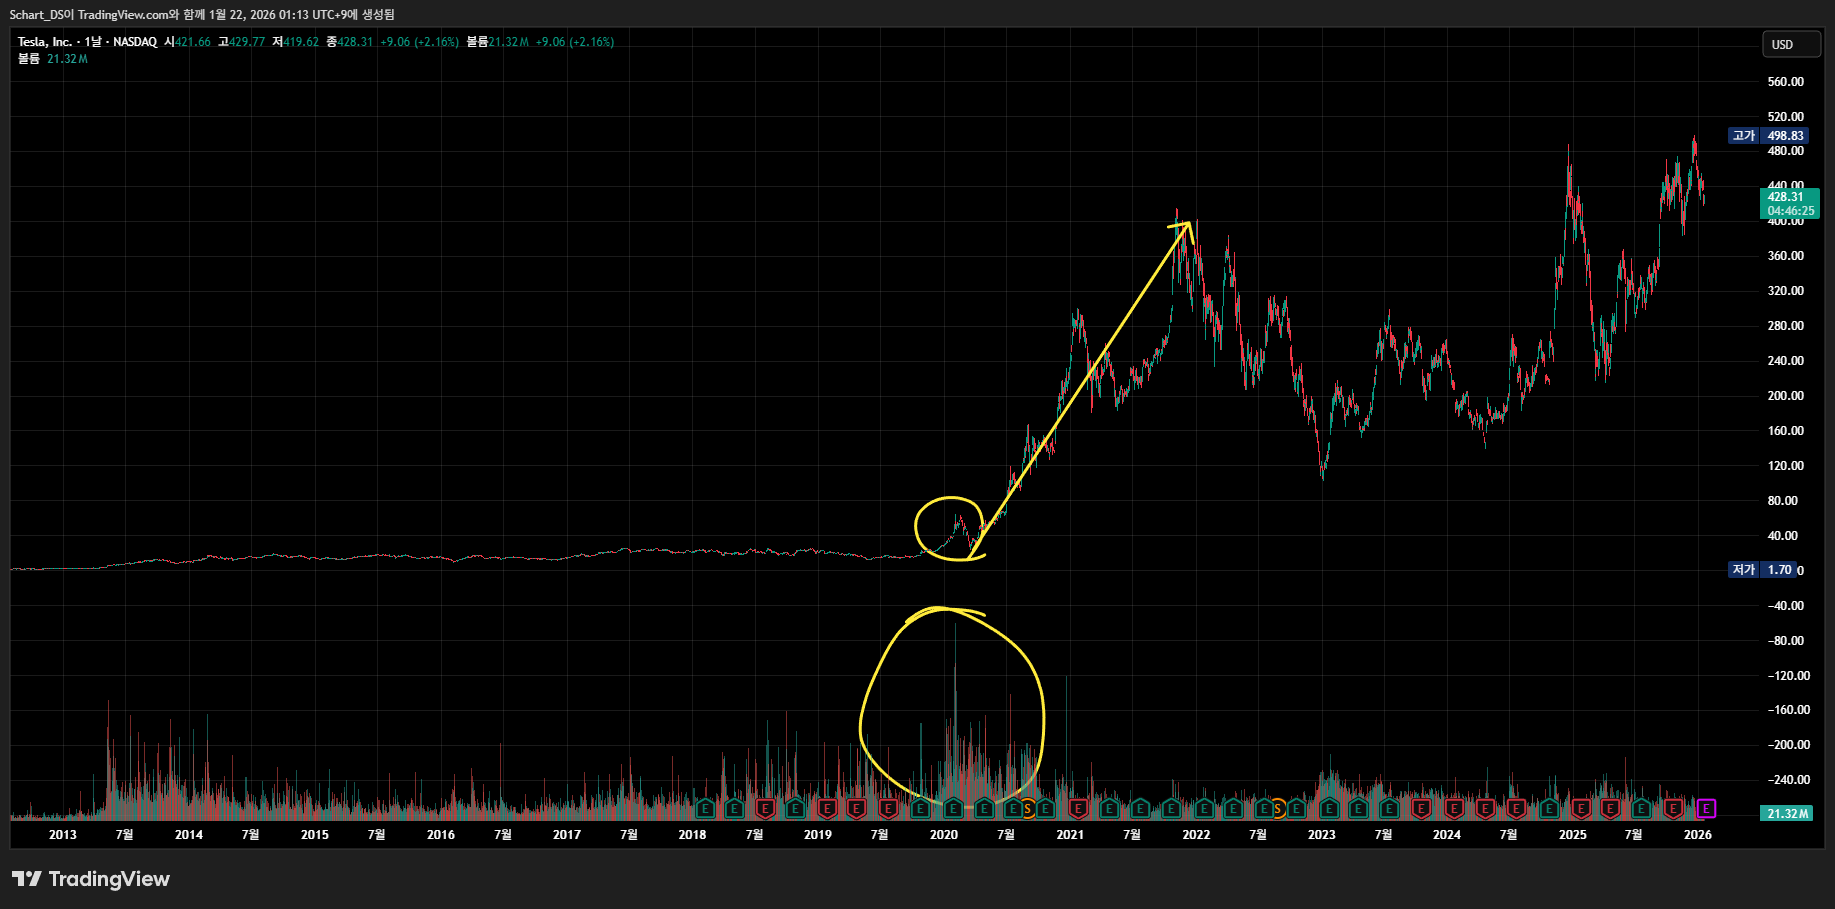Click the purple upcoming earnings marker
1835x909 pixels.
point(1706,809)
